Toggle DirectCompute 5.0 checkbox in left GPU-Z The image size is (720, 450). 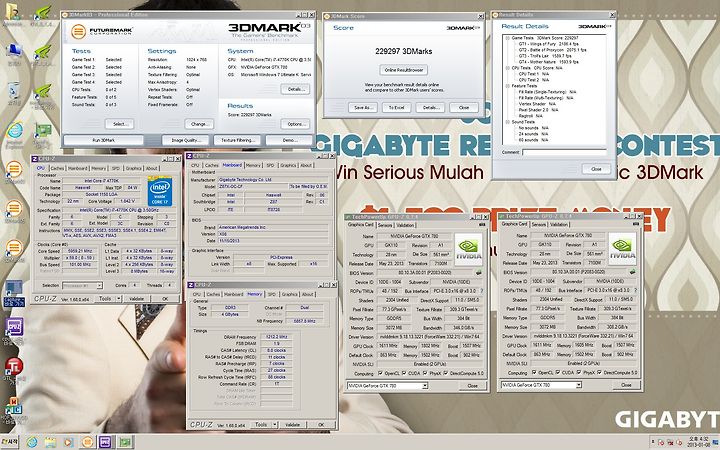click(x=445, y=373)
